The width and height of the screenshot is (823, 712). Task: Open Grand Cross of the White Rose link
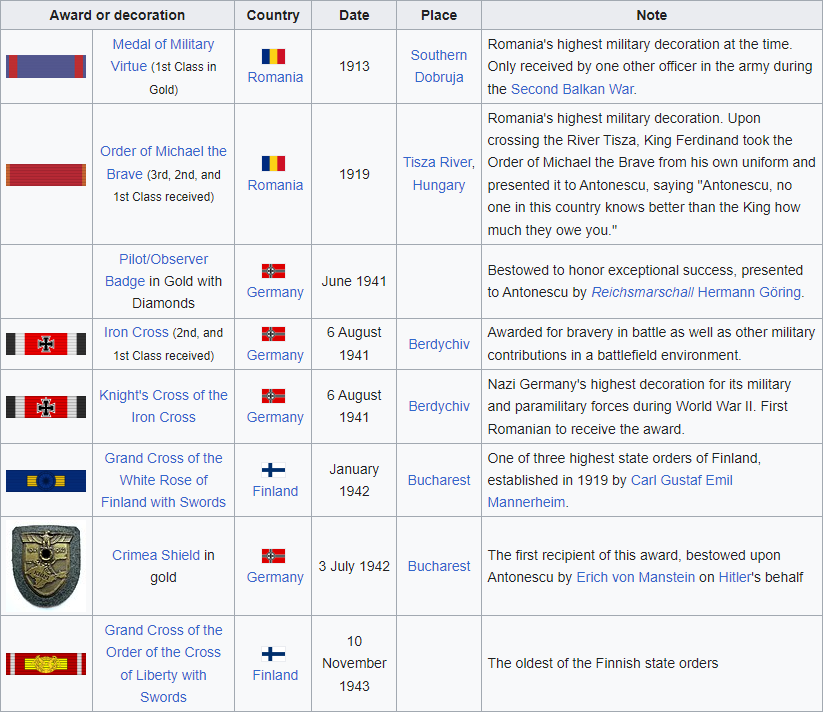coord(163,480)
